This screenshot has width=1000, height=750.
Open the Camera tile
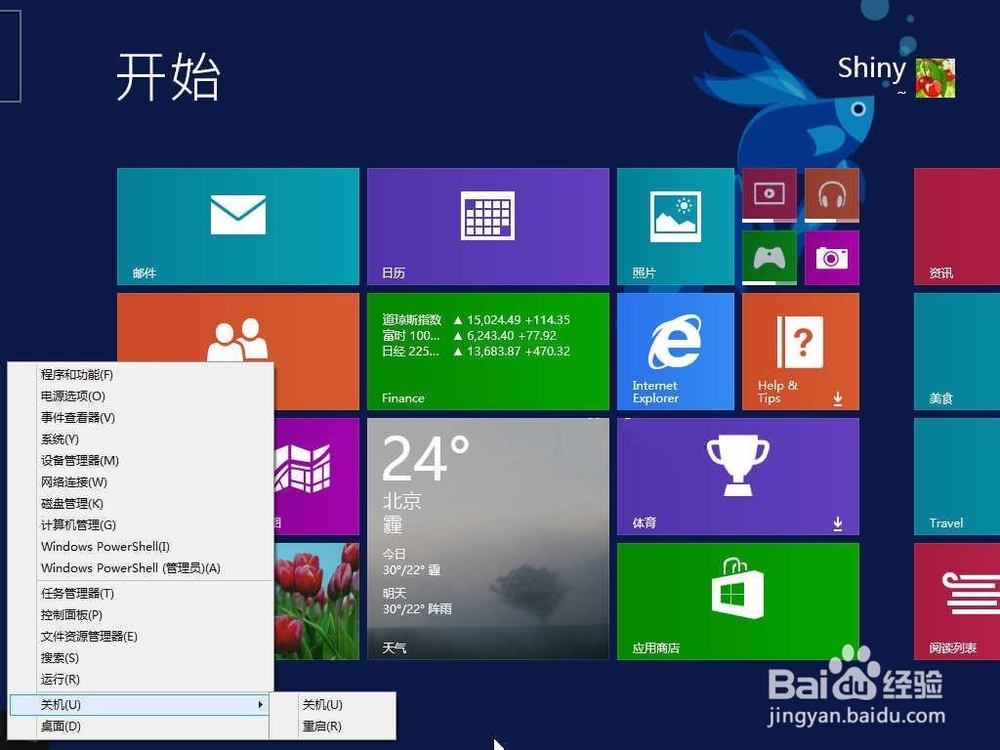[x=832, y=258]
